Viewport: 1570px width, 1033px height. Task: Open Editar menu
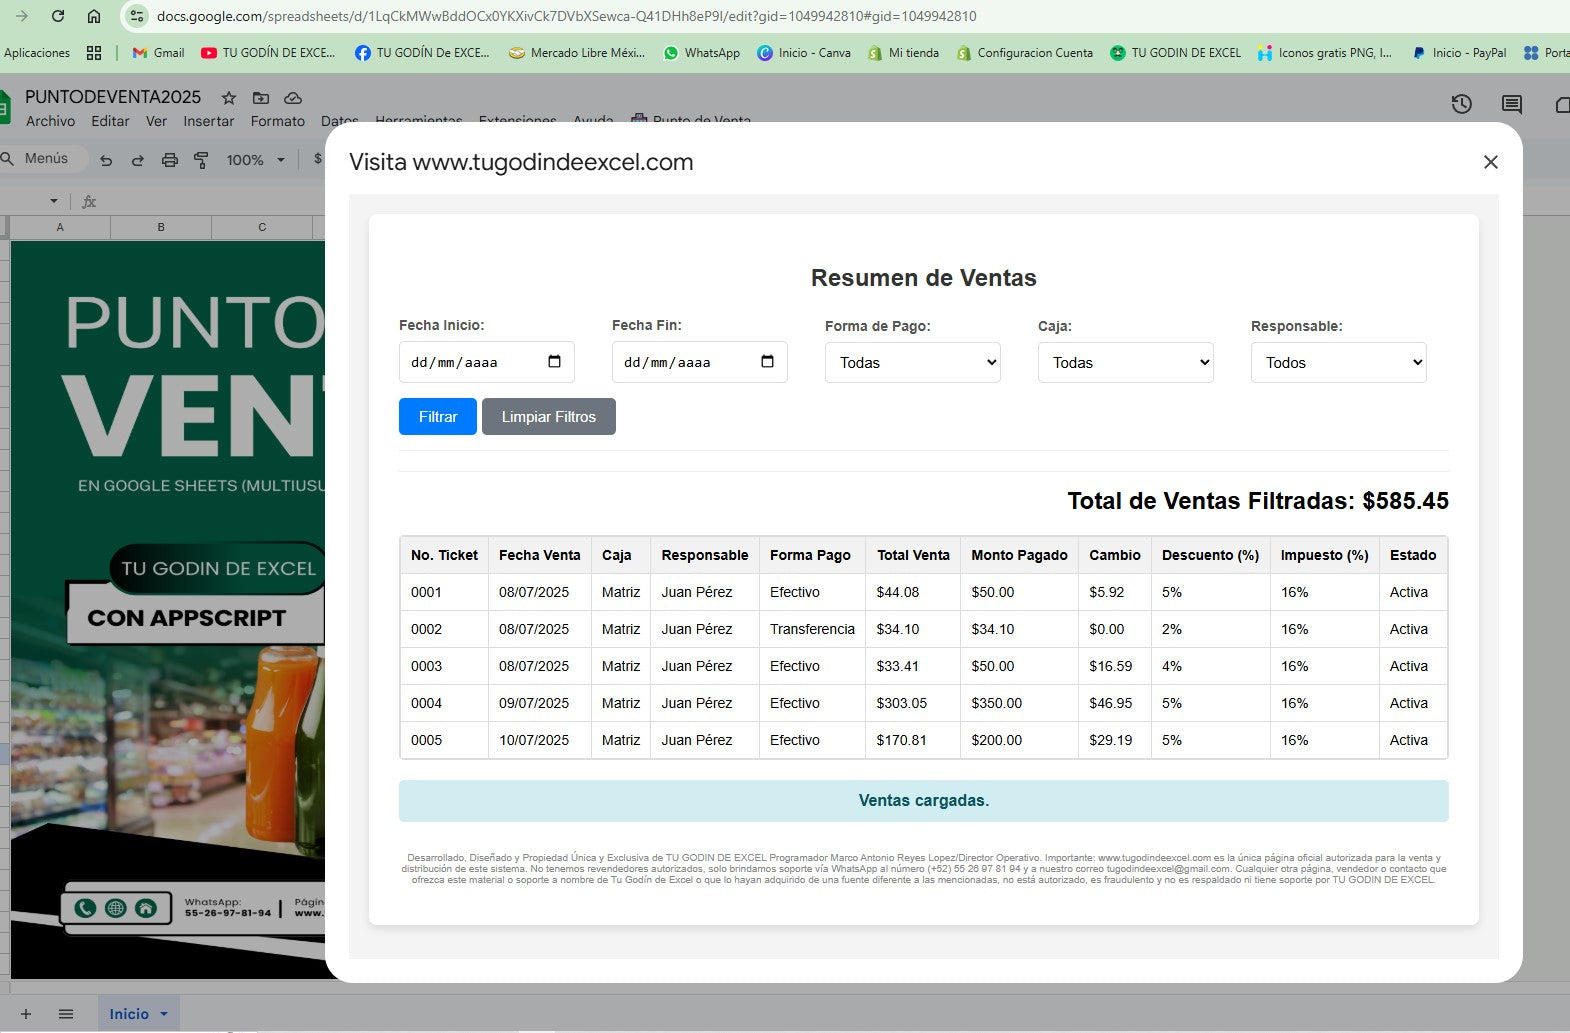point(110,121)
